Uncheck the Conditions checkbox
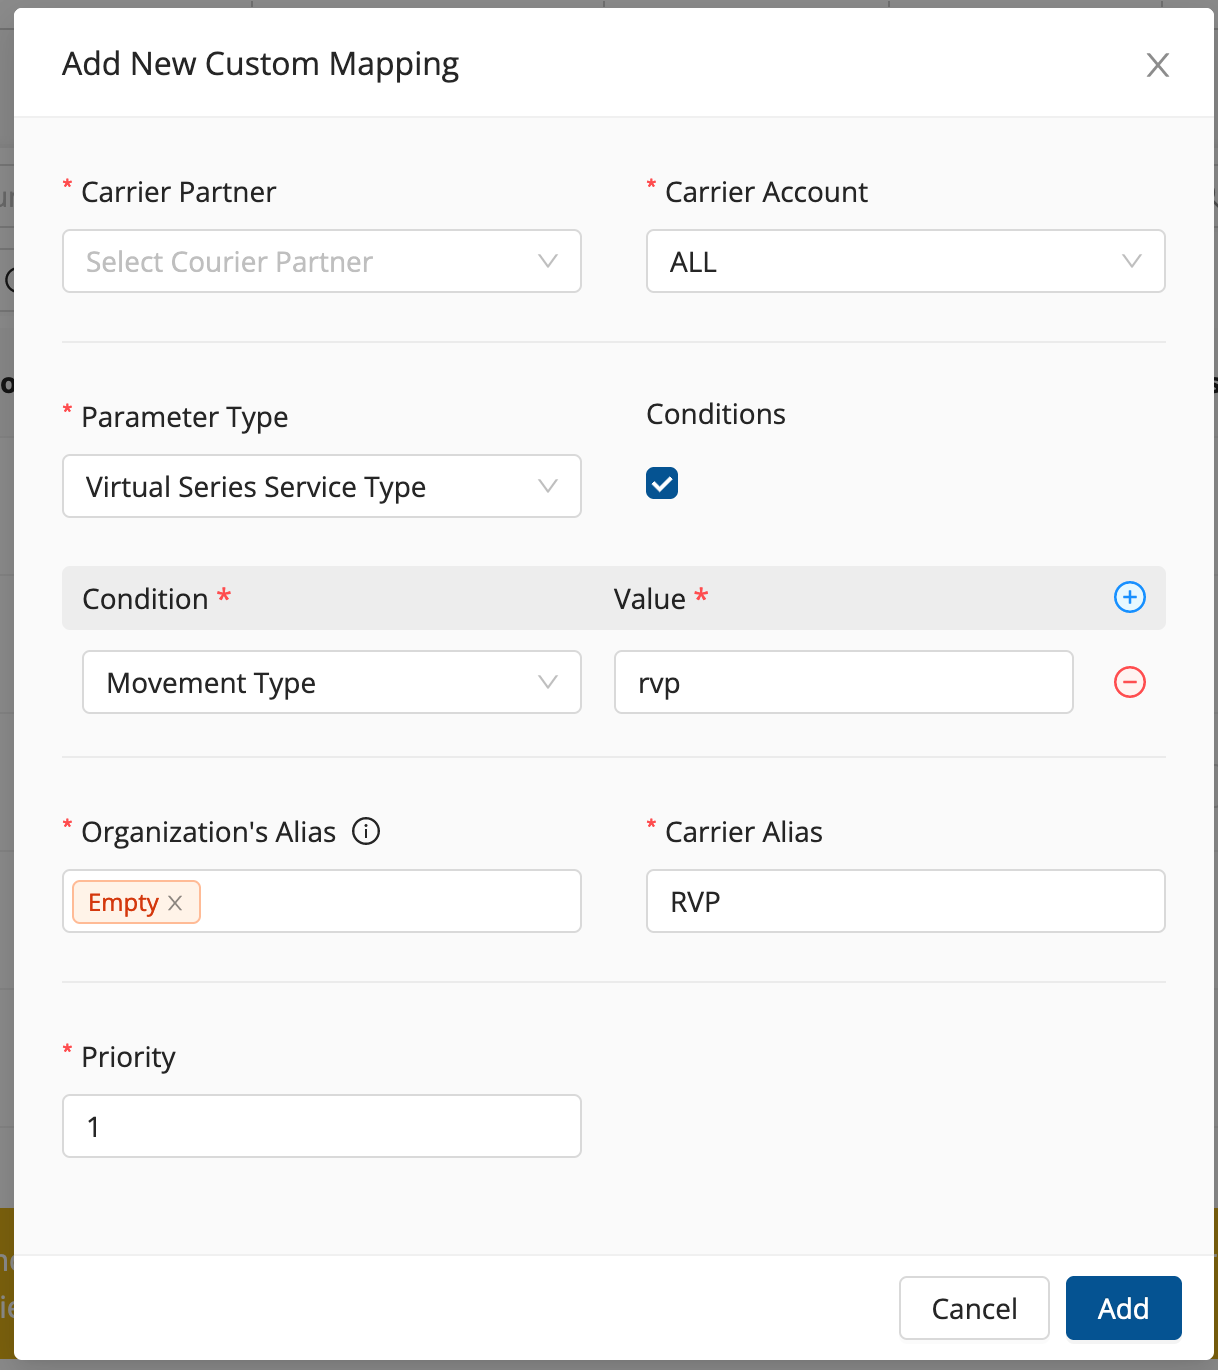The width and height of the screenshot is (1218, 1370). pos(662,483)
